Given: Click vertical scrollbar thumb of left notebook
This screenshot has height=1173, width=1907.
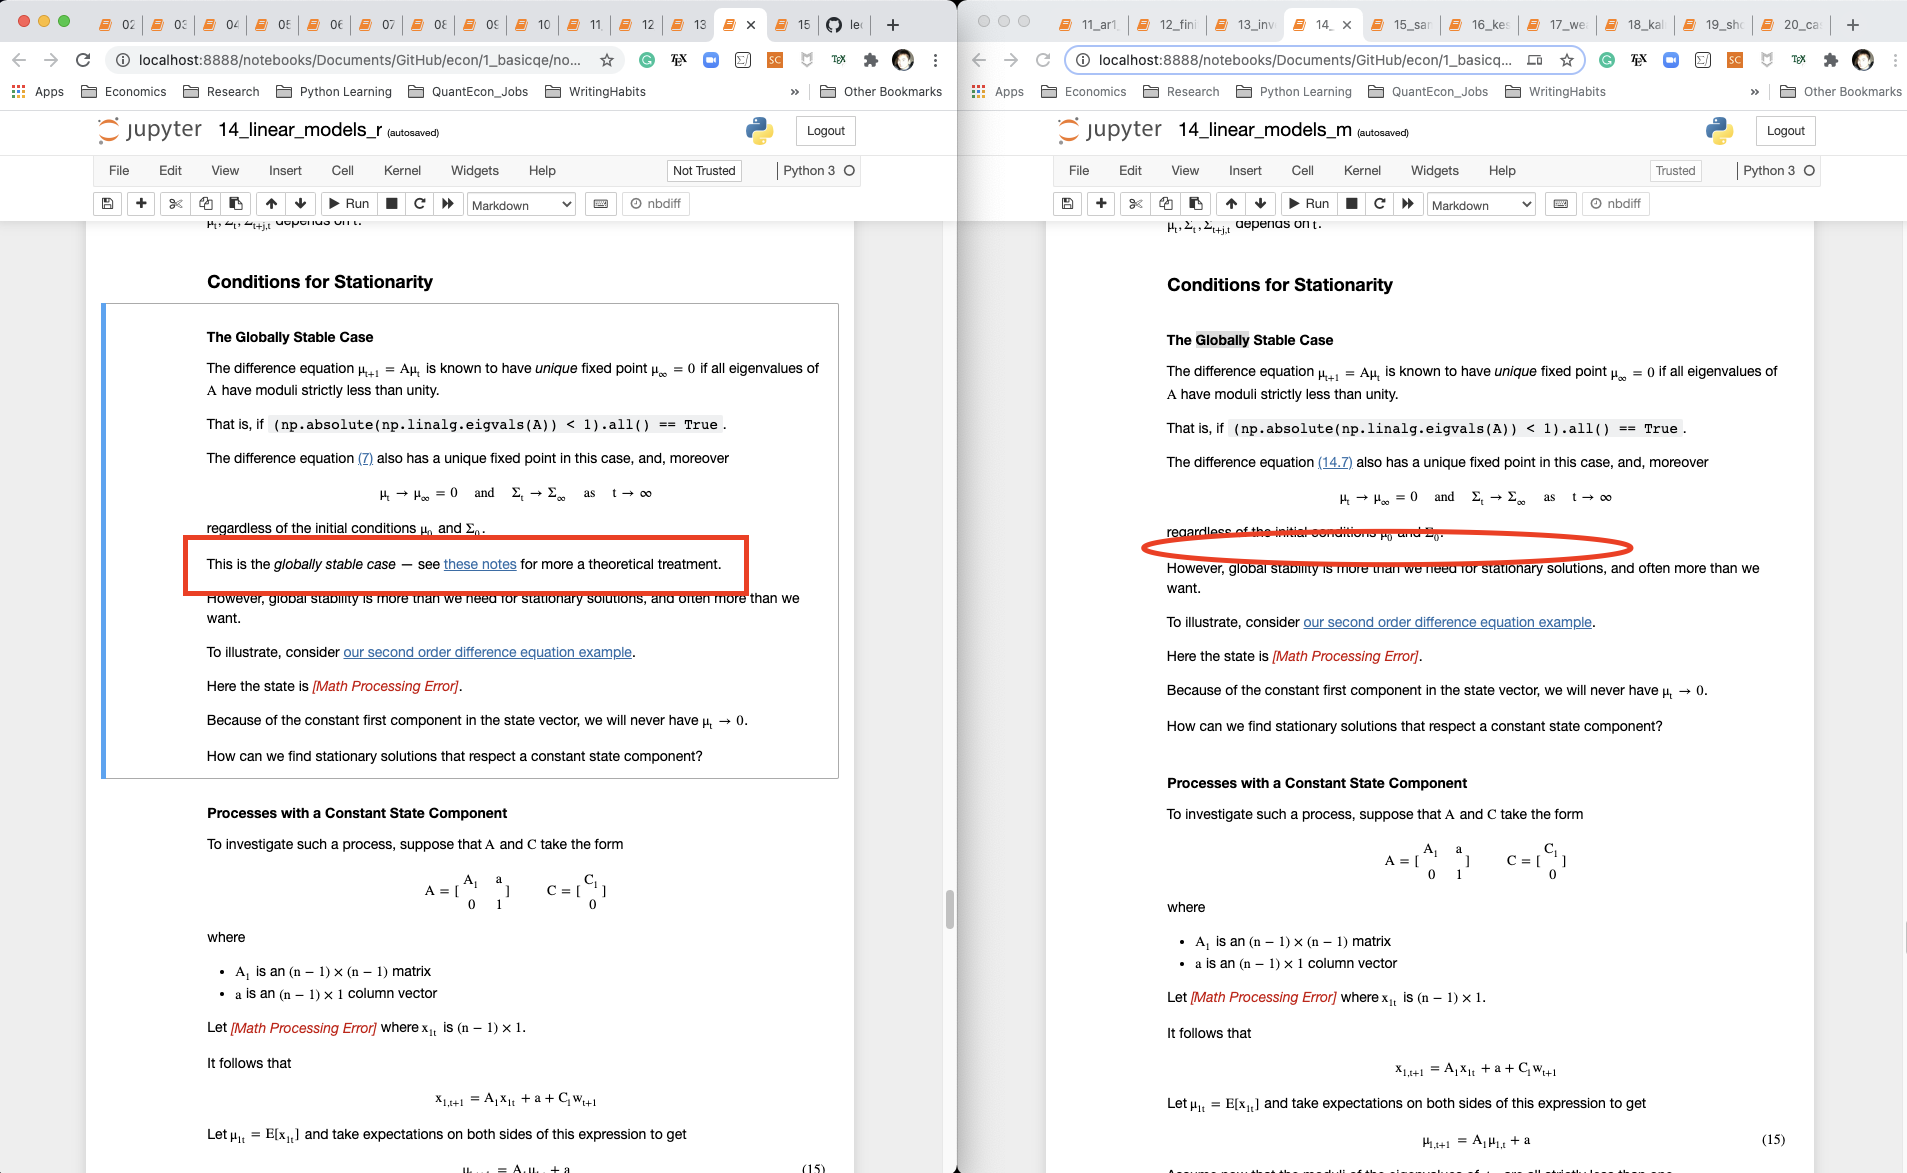Looking at the screenshot, I should (949, 909).
